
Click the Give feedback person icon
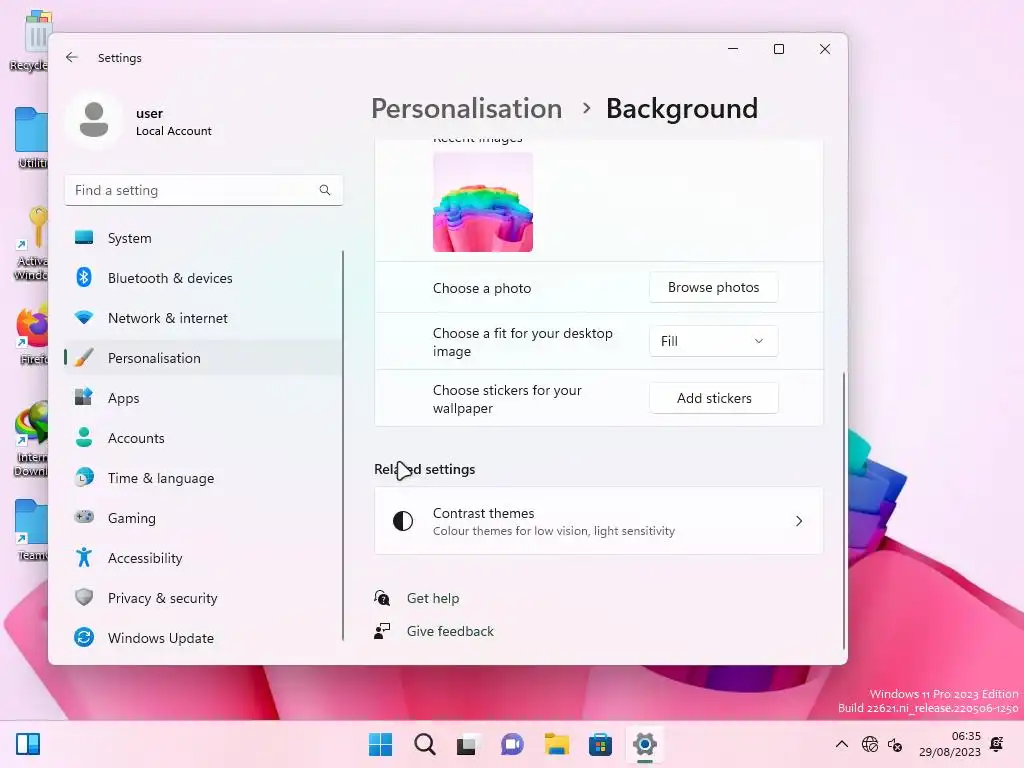point(382,631)
